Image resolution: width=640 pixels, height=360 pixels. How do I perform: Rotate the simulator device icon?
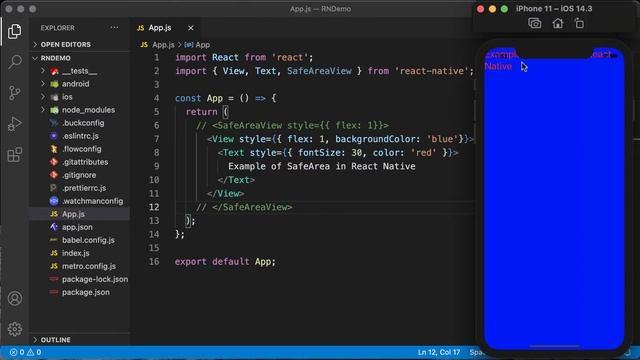[x=579, y=23]
